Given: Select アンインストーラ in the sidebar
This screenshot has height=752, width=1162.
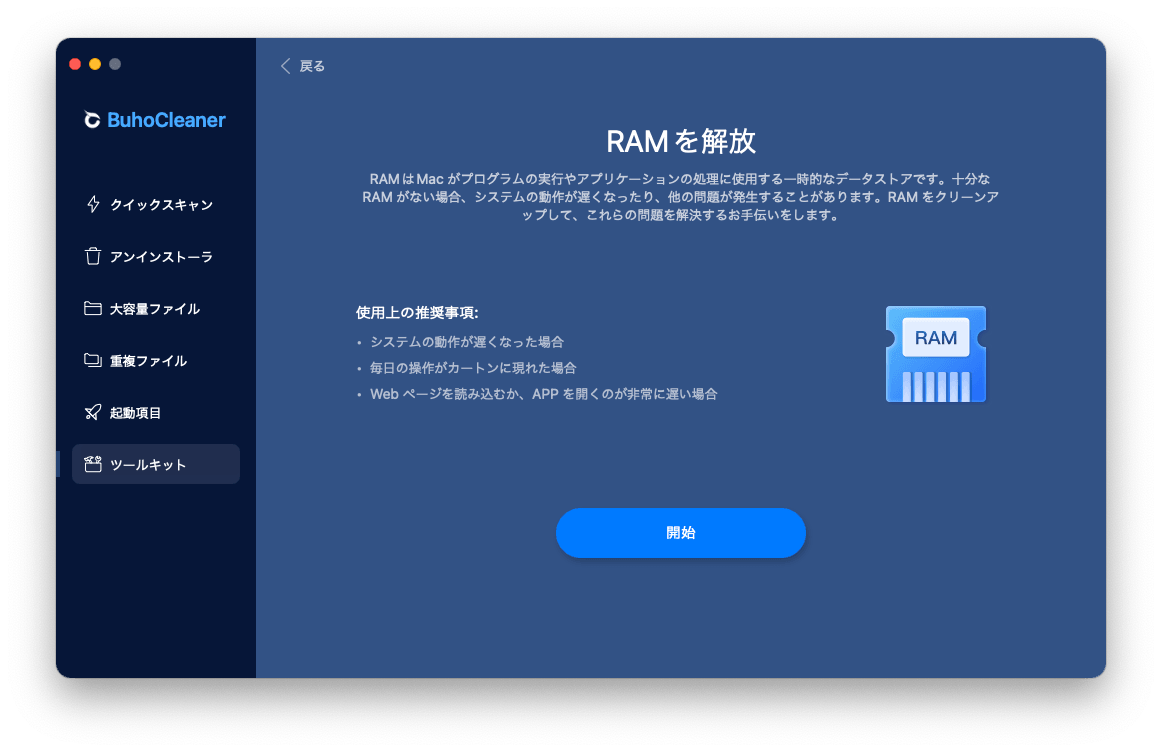Looking at the screenshot, I should pos(161,257).
